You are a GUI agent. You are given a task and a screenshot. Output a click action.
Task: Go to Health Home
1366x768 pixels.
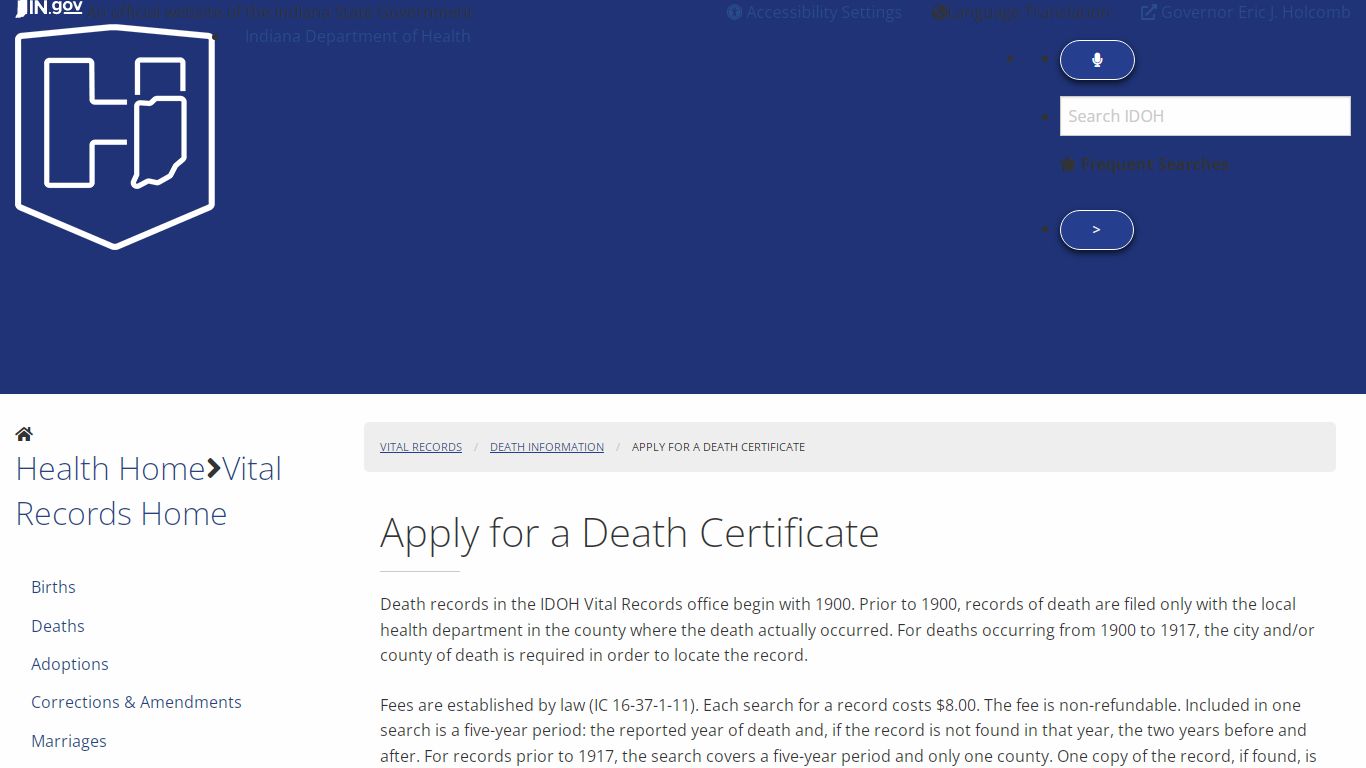click(110, 468)
